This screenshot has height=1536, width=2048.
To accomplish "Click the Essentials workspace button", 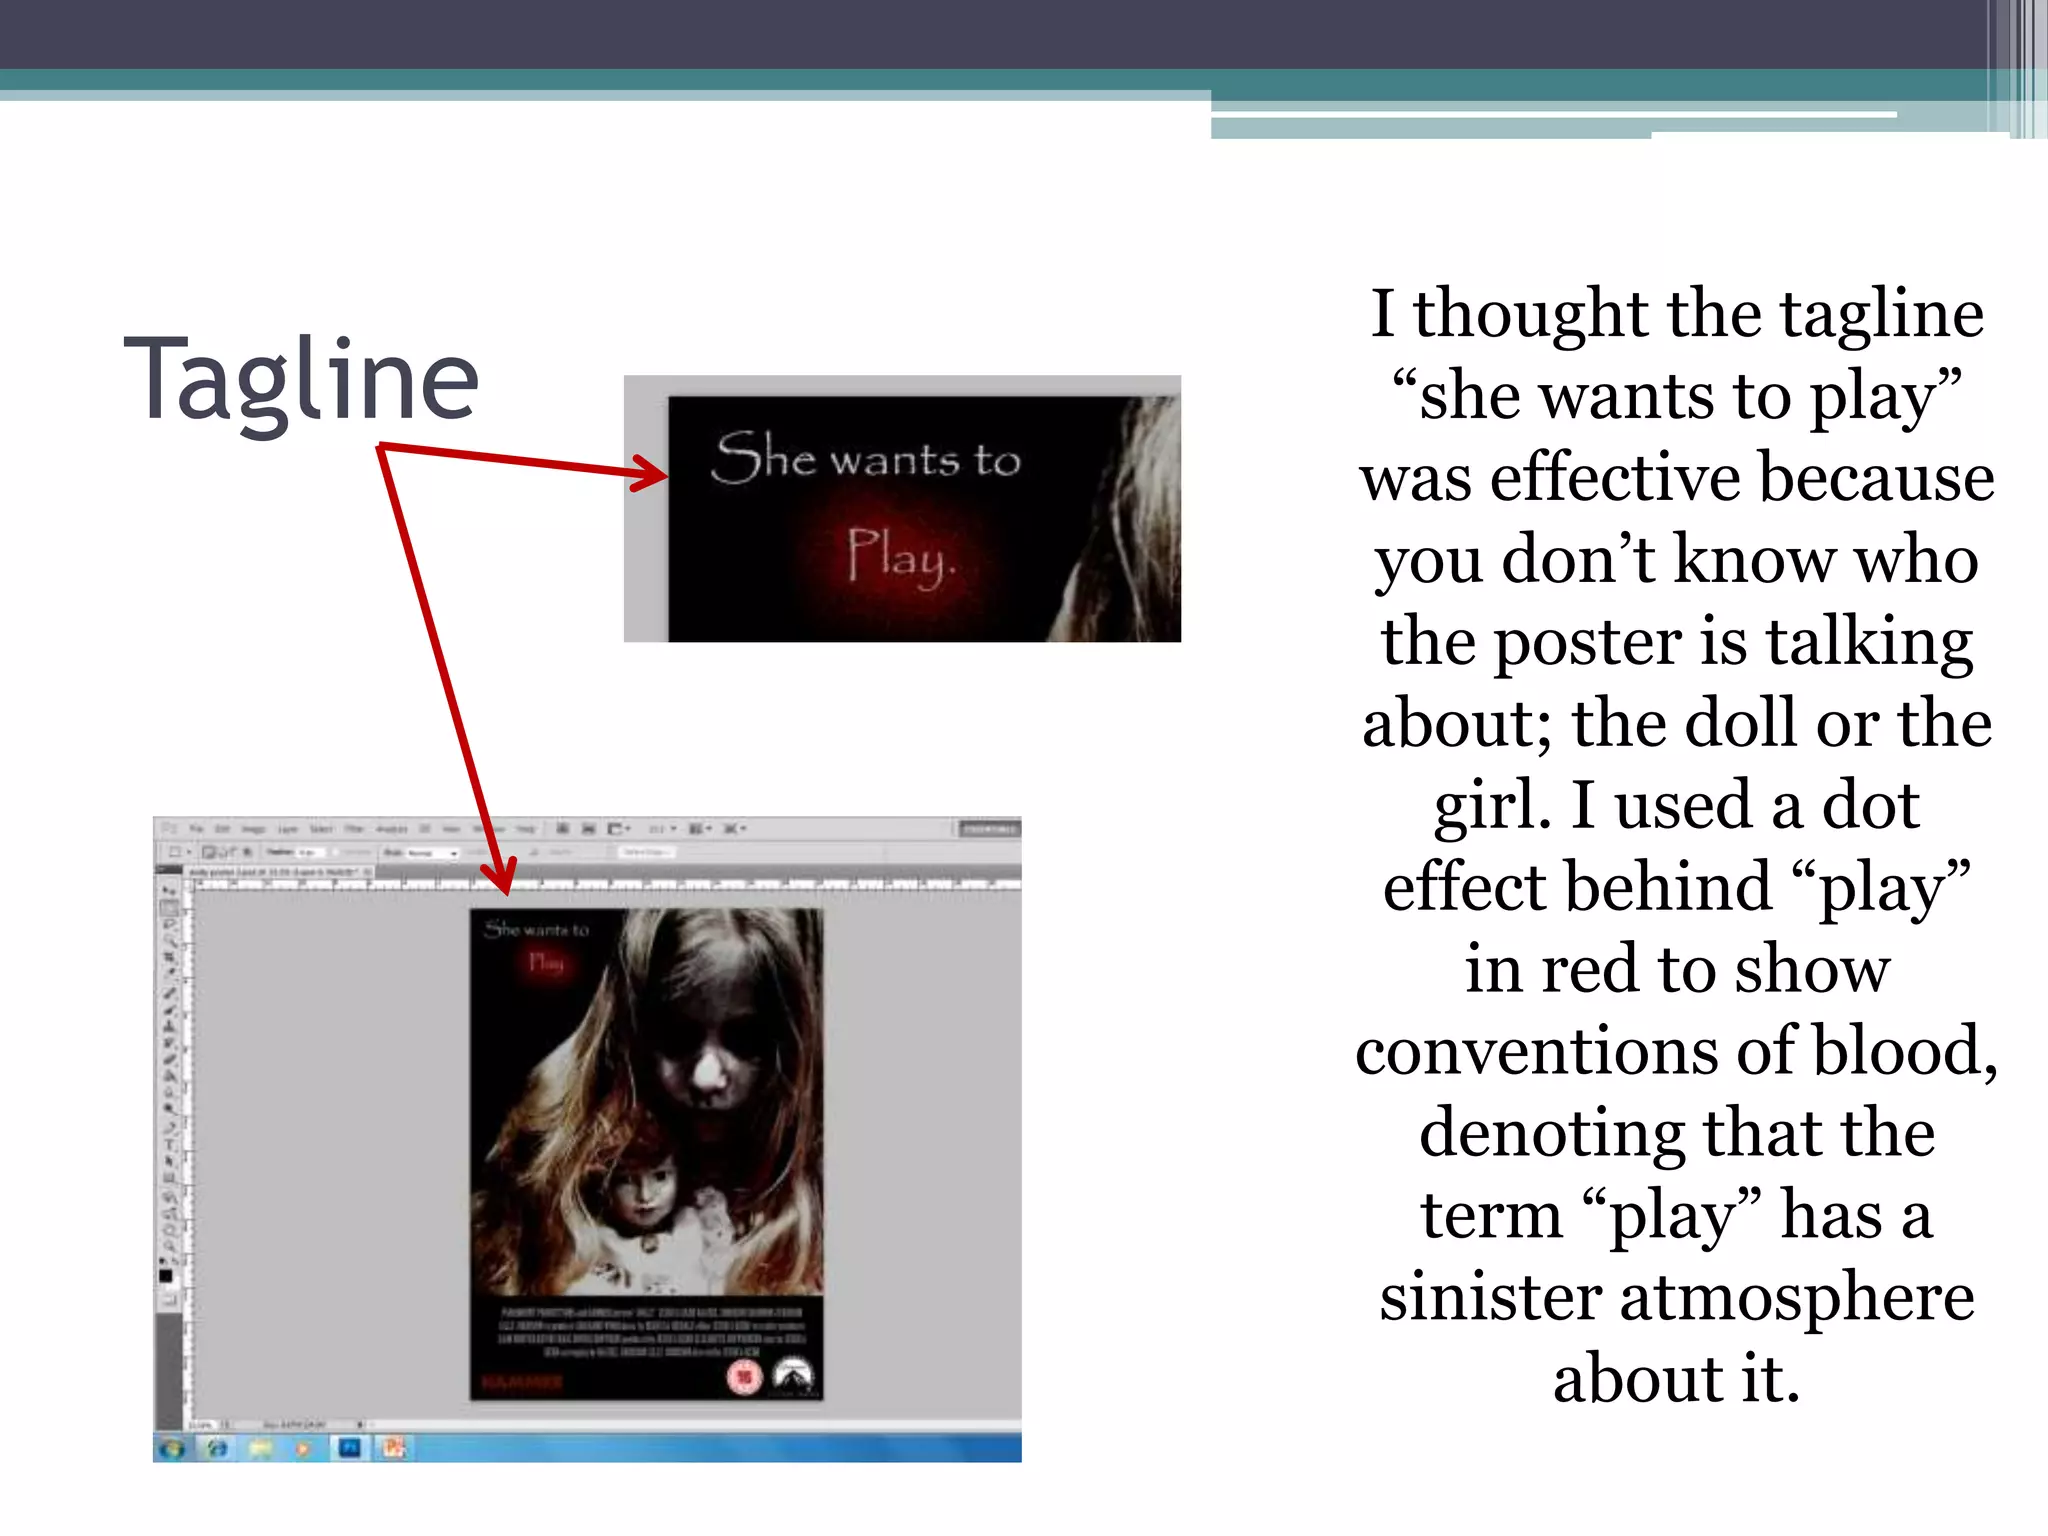I will click(x=988, y=829).
